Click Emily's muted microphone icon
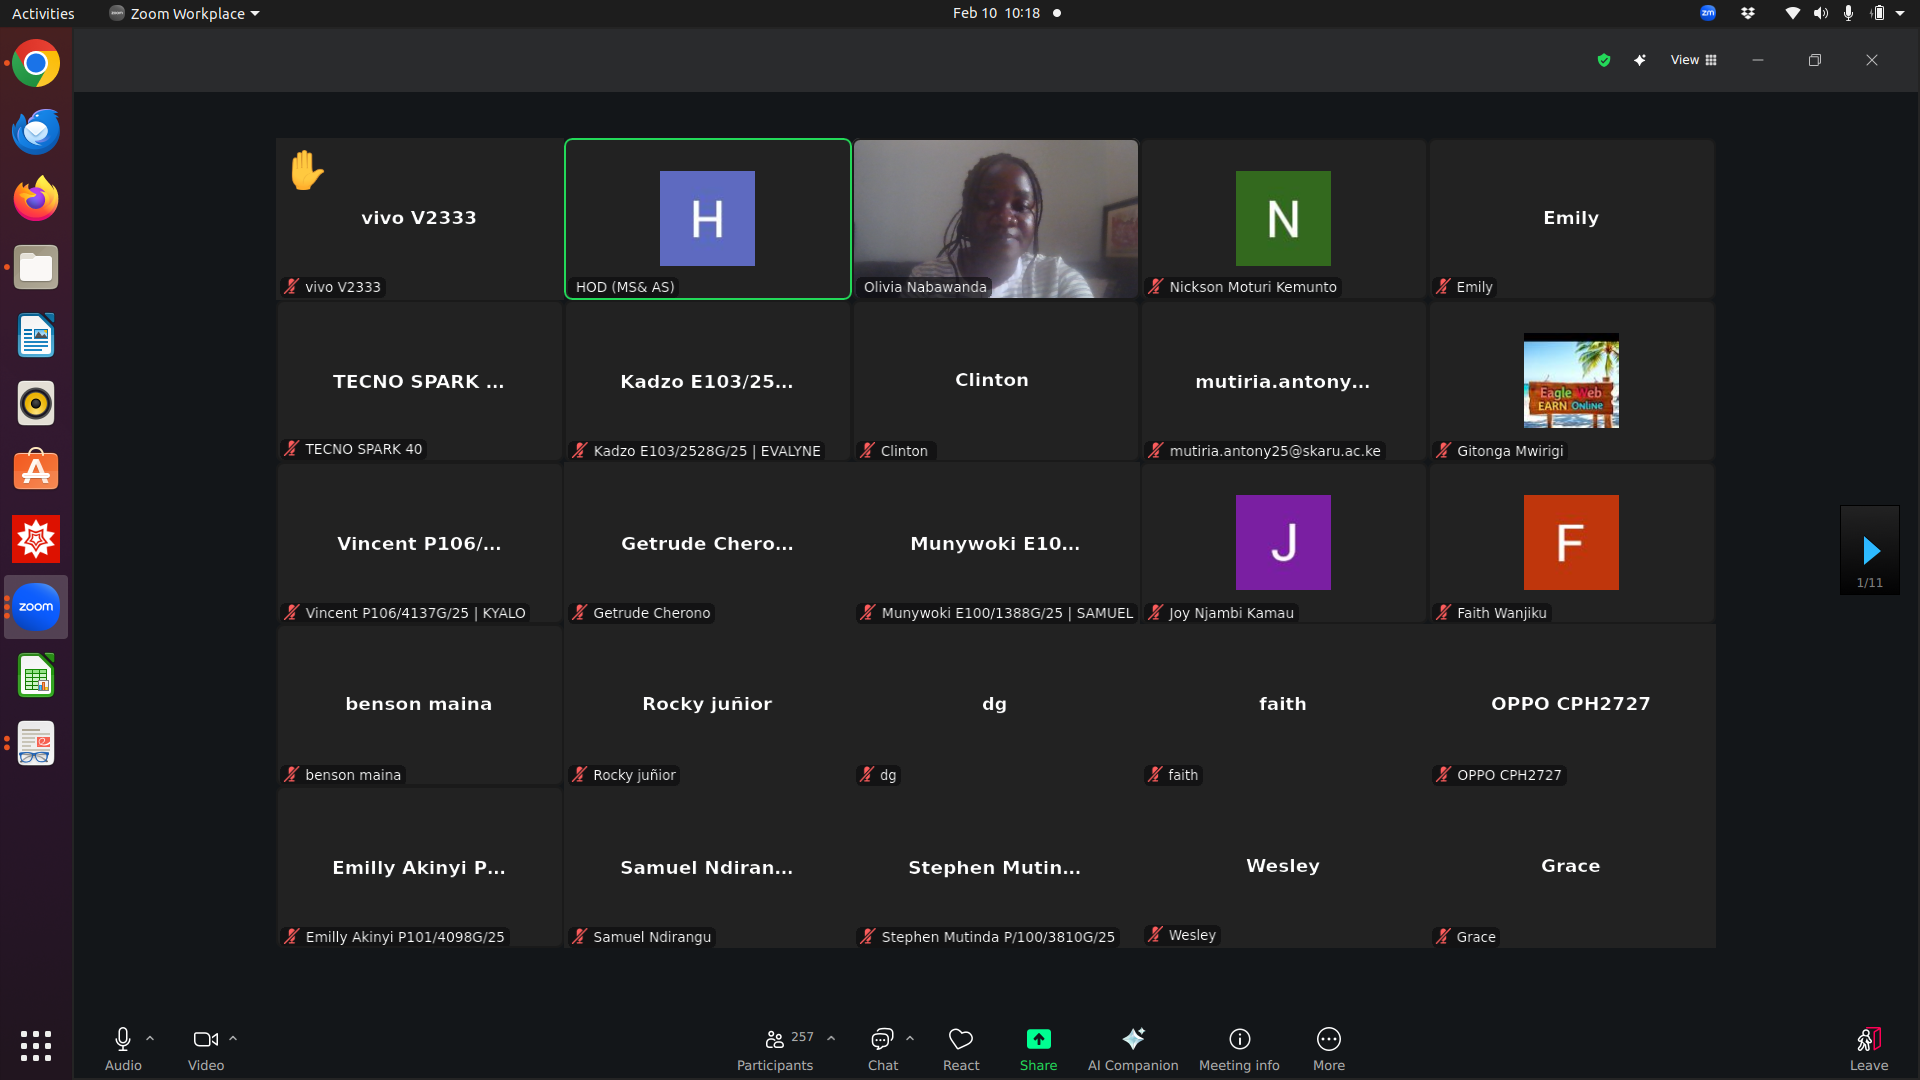This screenshot has height=1080, width=1920. click(x=1443, y=287)
